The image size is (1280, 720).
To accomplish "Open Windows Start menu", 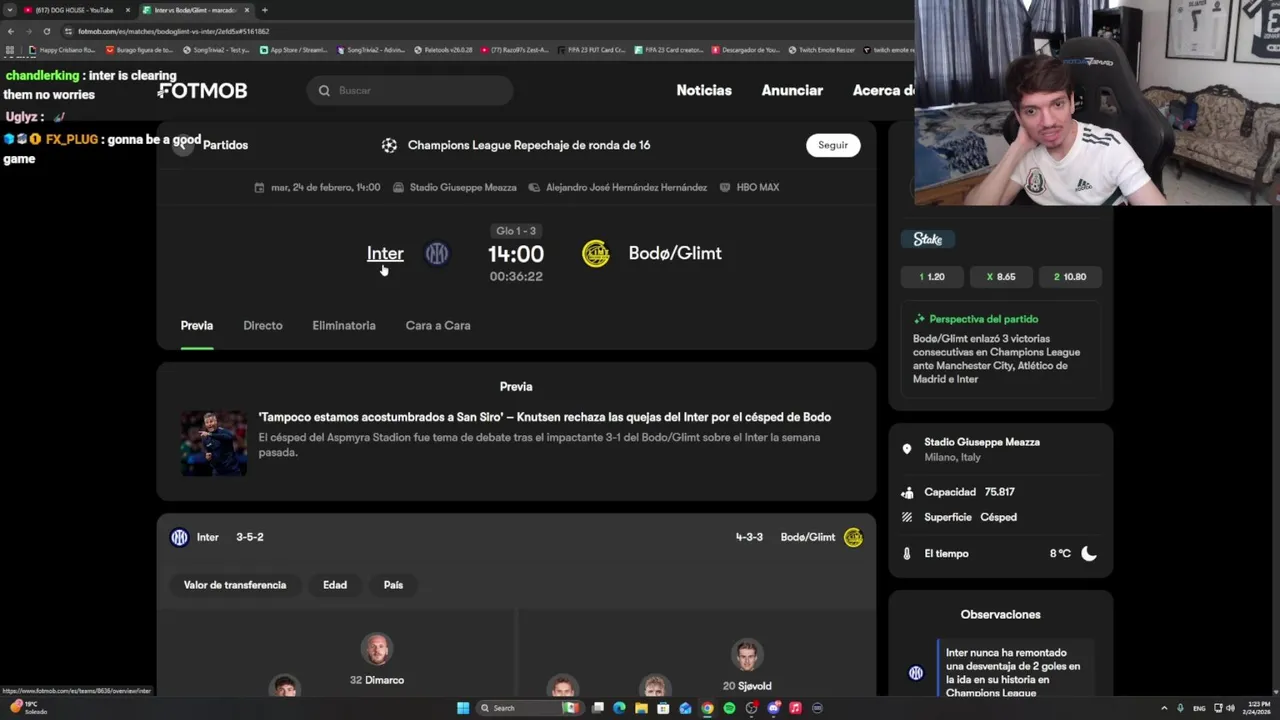I will [x=463, y=708].
